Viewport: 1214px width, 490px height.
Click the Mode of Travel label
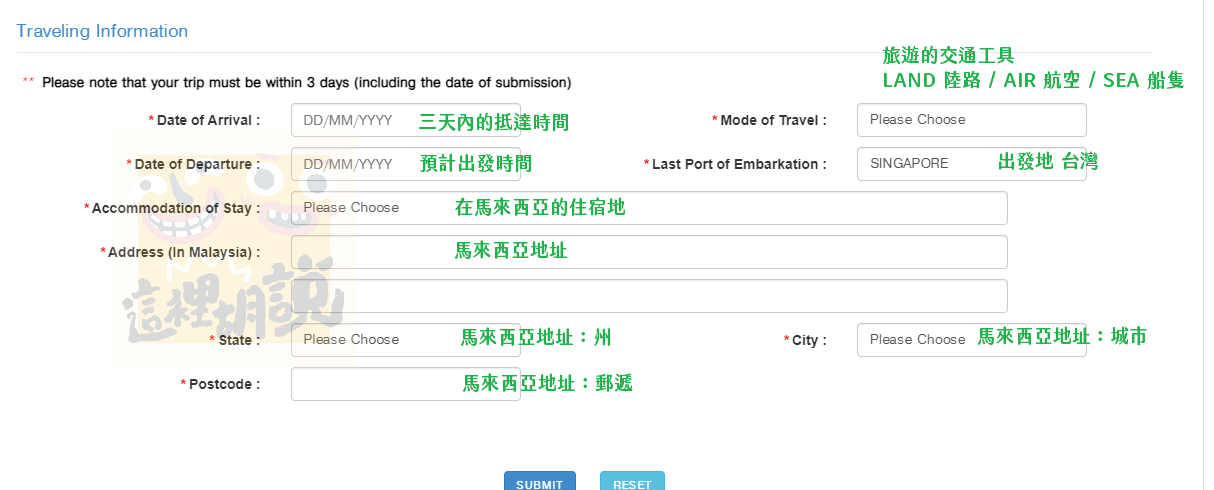pos(773,120)
